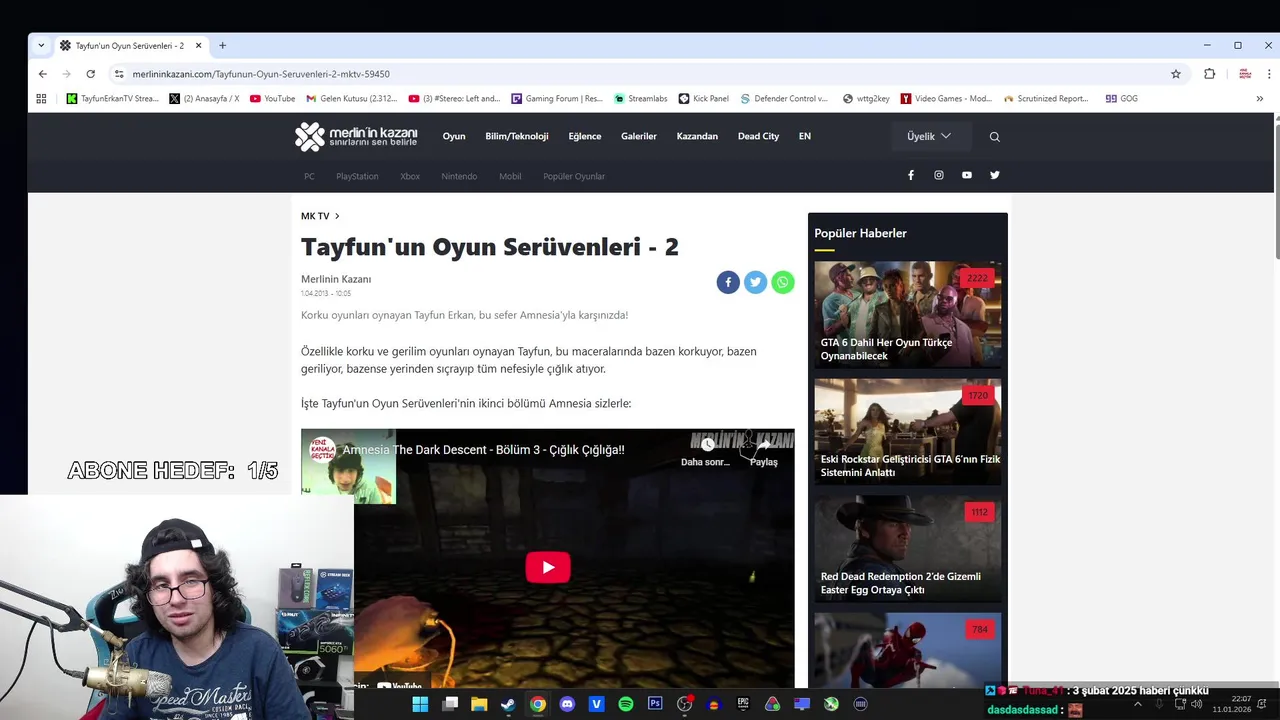Open the Eğlence menu item
This screenshot has width=1280, height=720.
click(x=585, y=137)
